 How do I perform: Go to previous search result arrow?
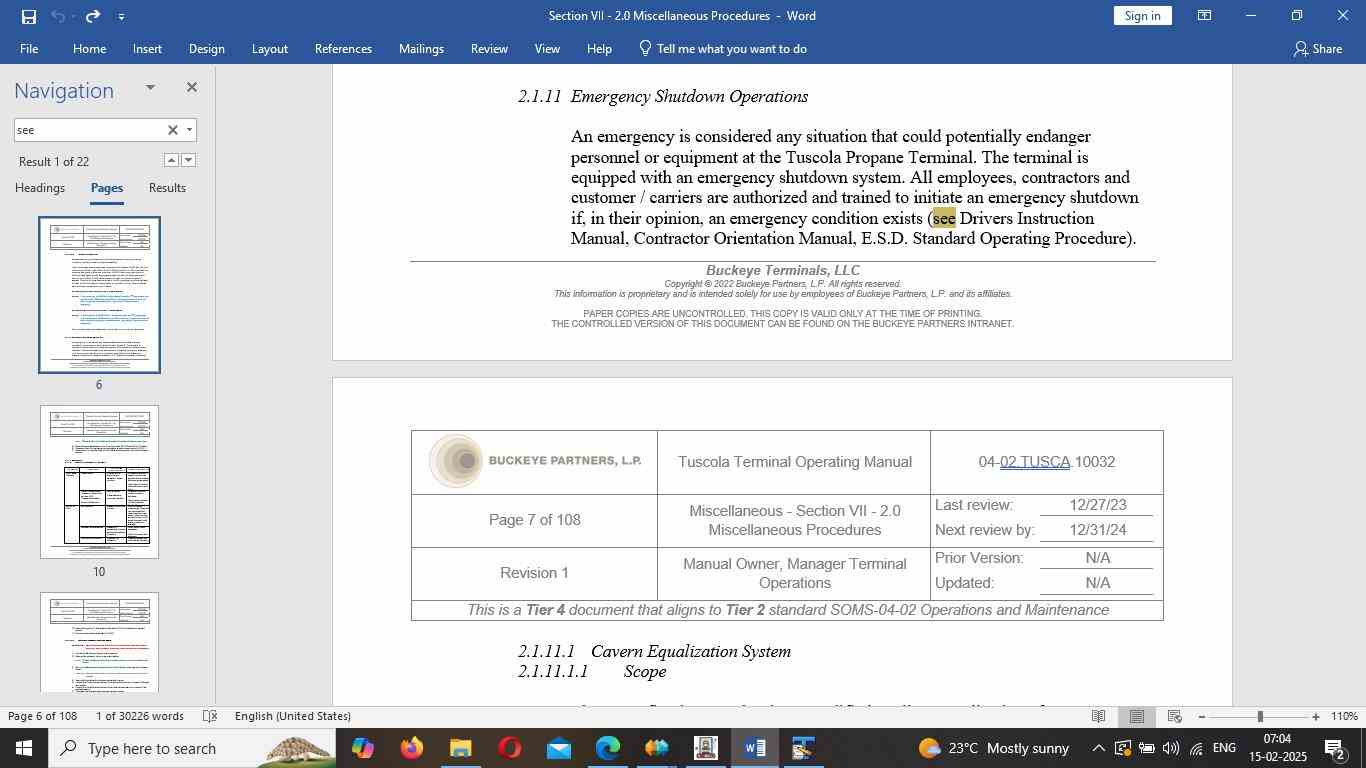click(x=171, y=160)
